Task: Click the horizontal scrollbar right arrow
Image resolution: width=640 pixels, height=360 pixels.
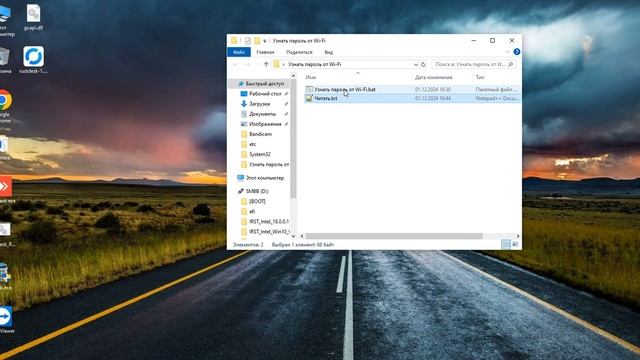Action: [518, 236]
